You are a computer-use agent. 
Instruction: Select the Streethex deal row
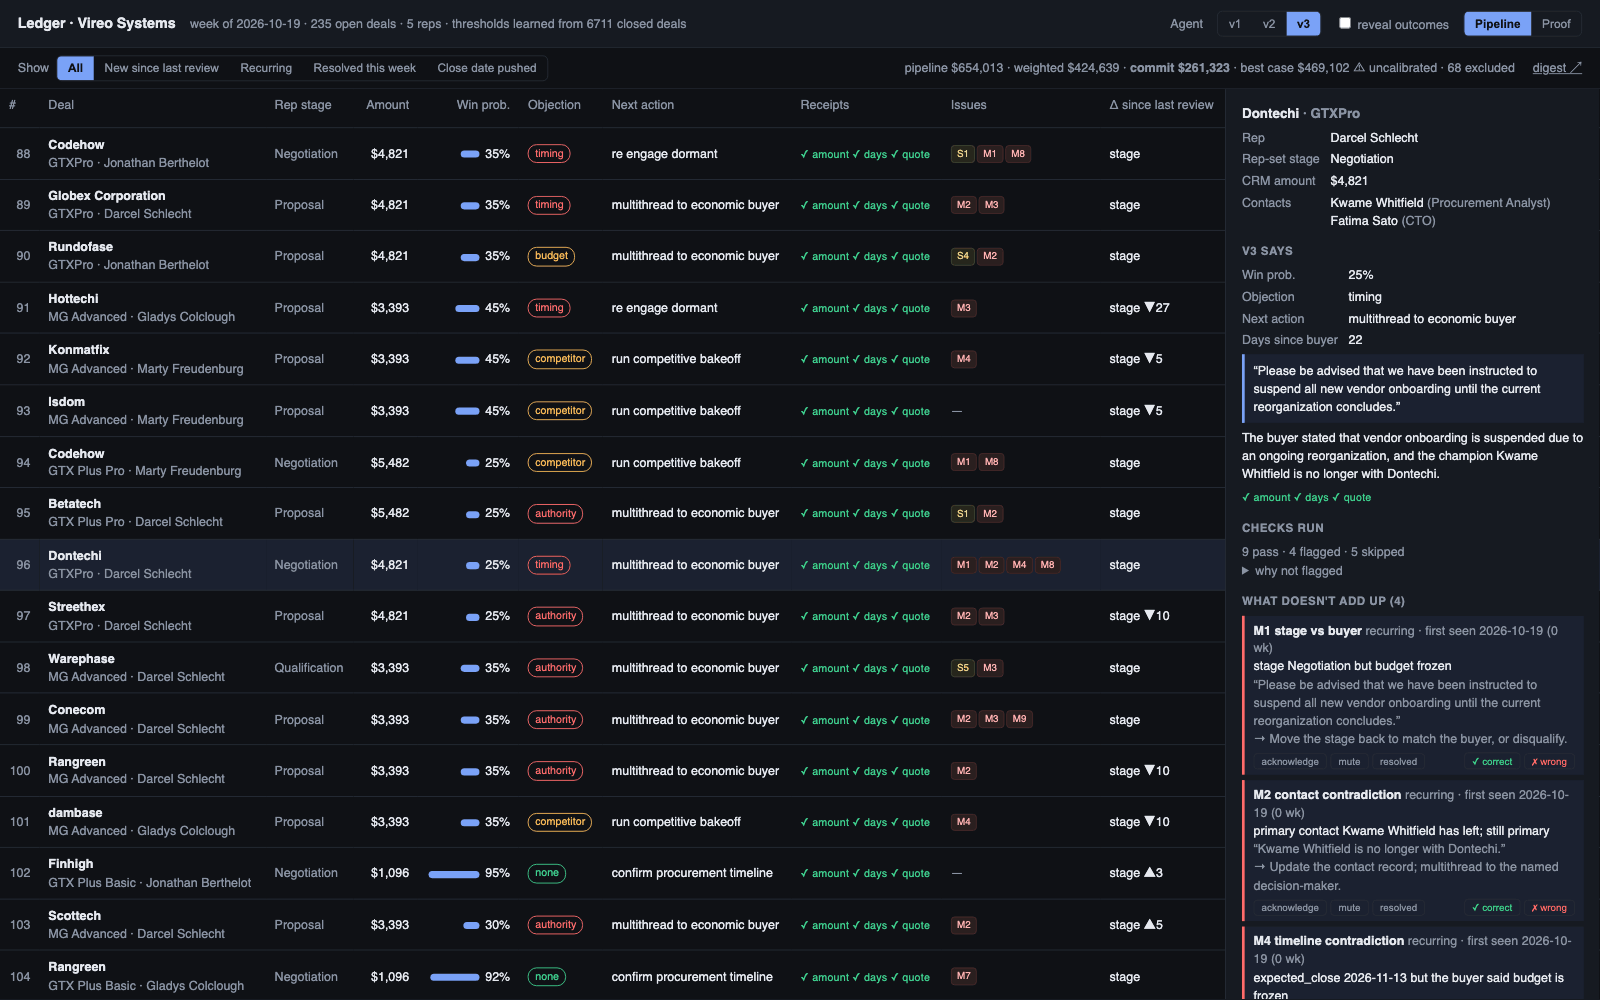pyautogui.click(x=612, y=616)
